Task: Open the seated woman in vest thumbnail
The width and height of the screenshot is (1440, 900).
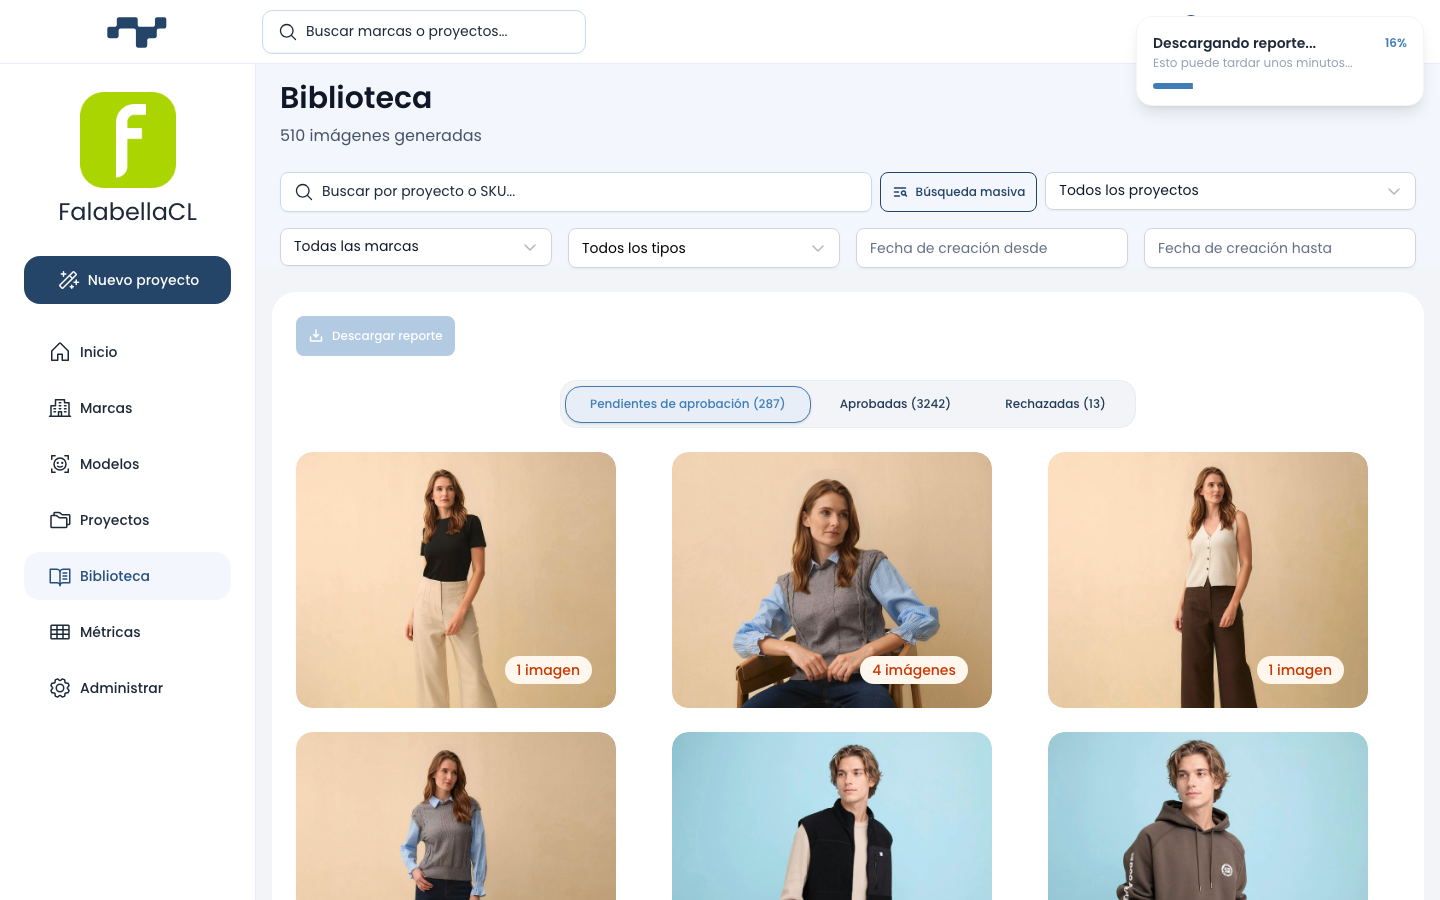Action: [x=832, y=580]
